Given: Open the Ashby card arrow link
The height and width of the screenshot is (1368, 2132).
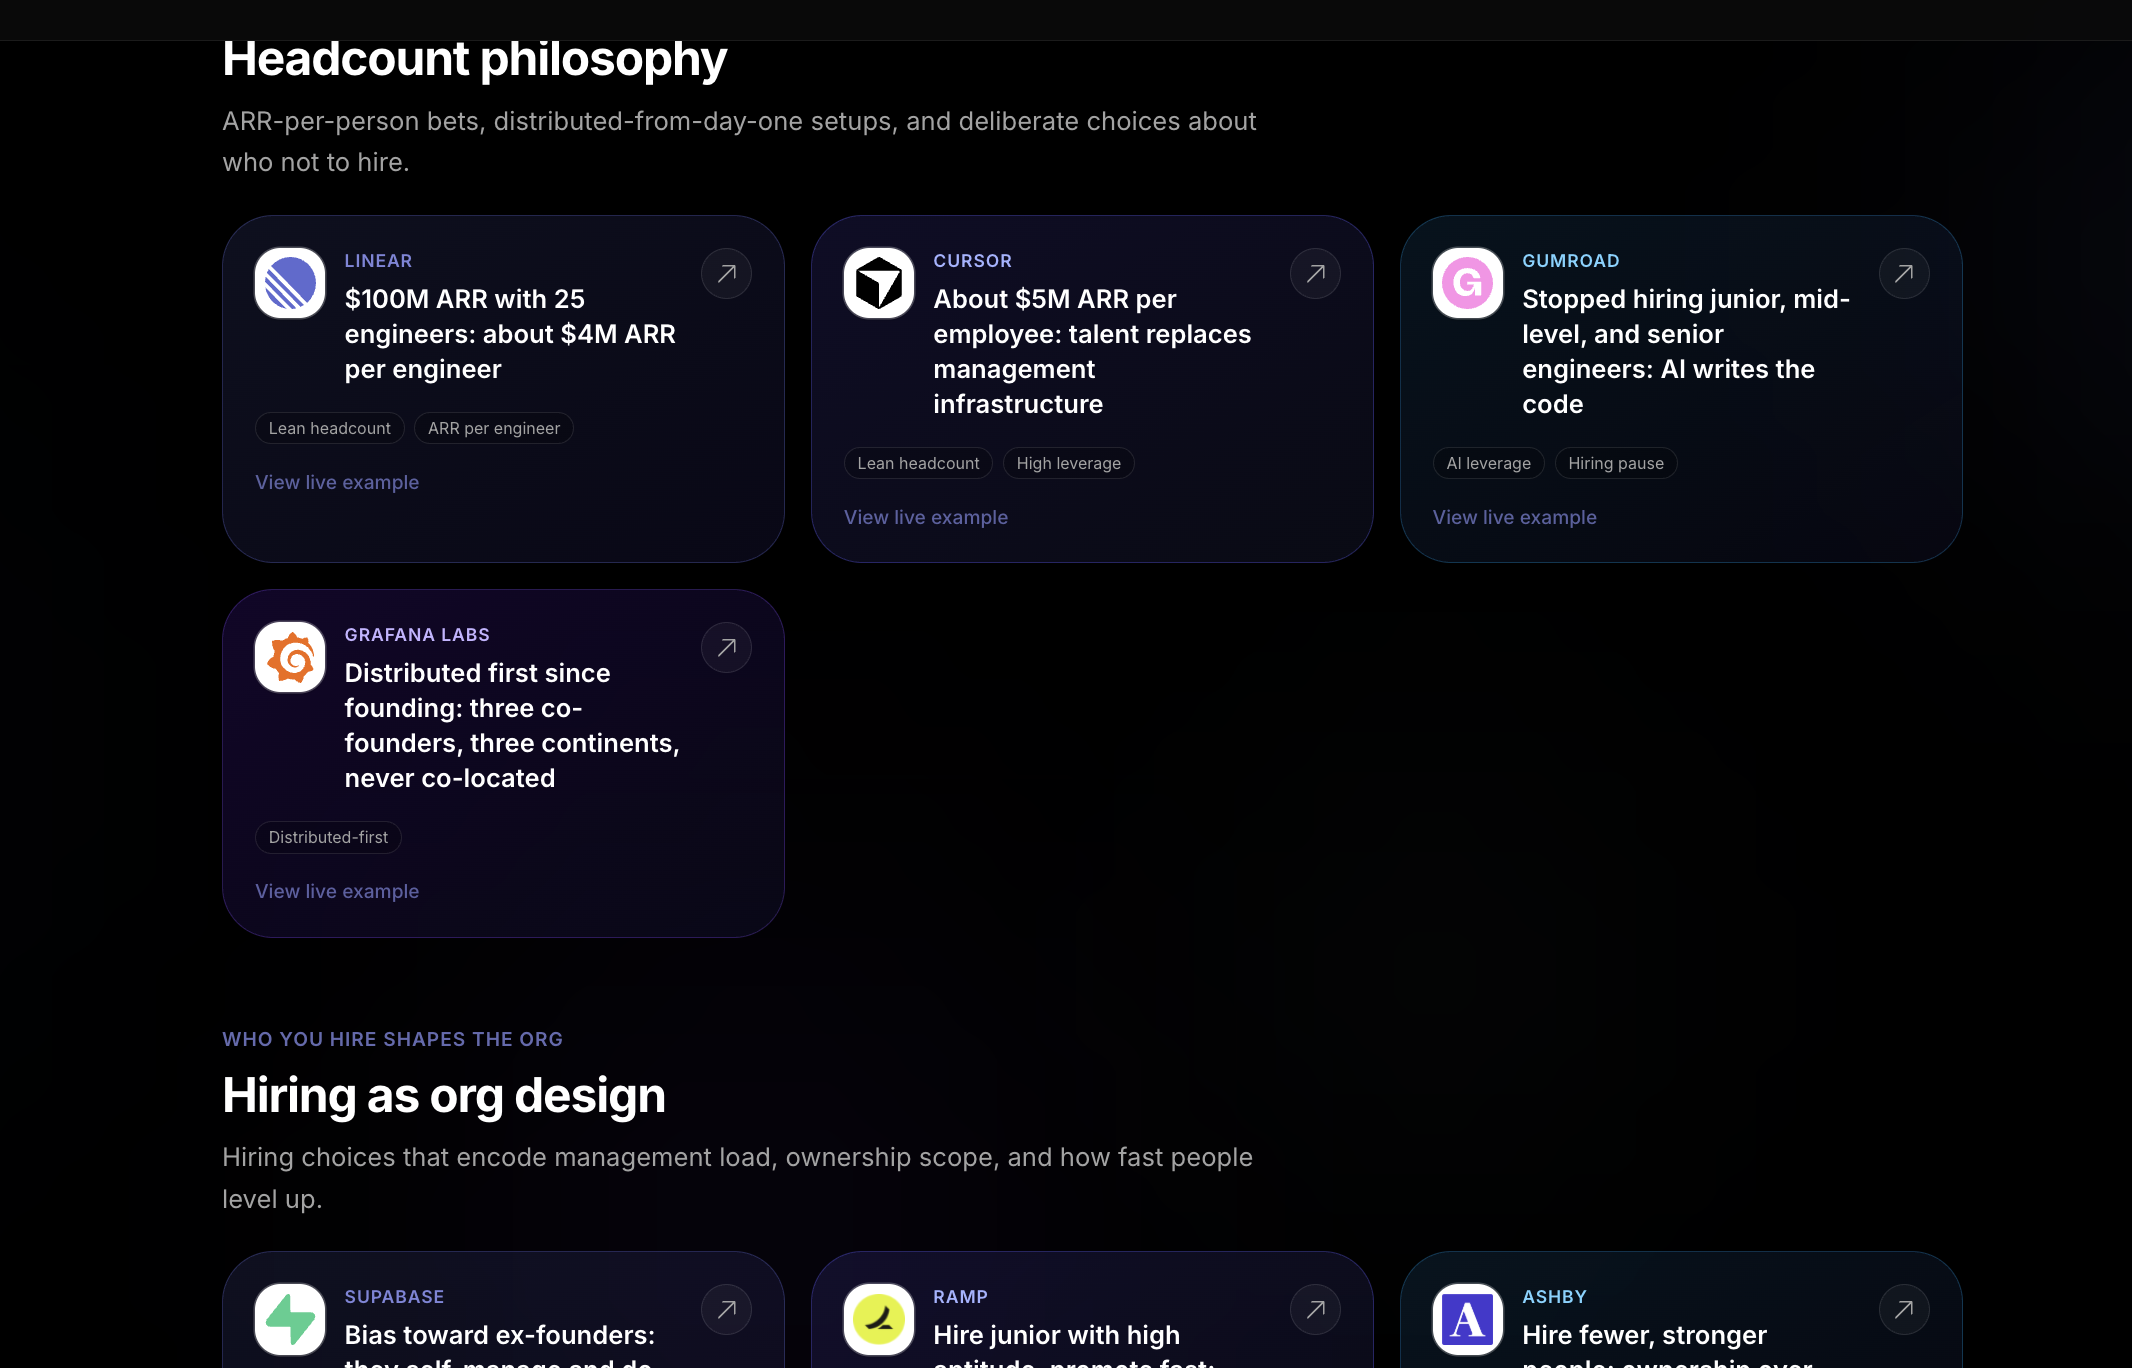Looking at the screenshot, I should click(1904, 1309).
